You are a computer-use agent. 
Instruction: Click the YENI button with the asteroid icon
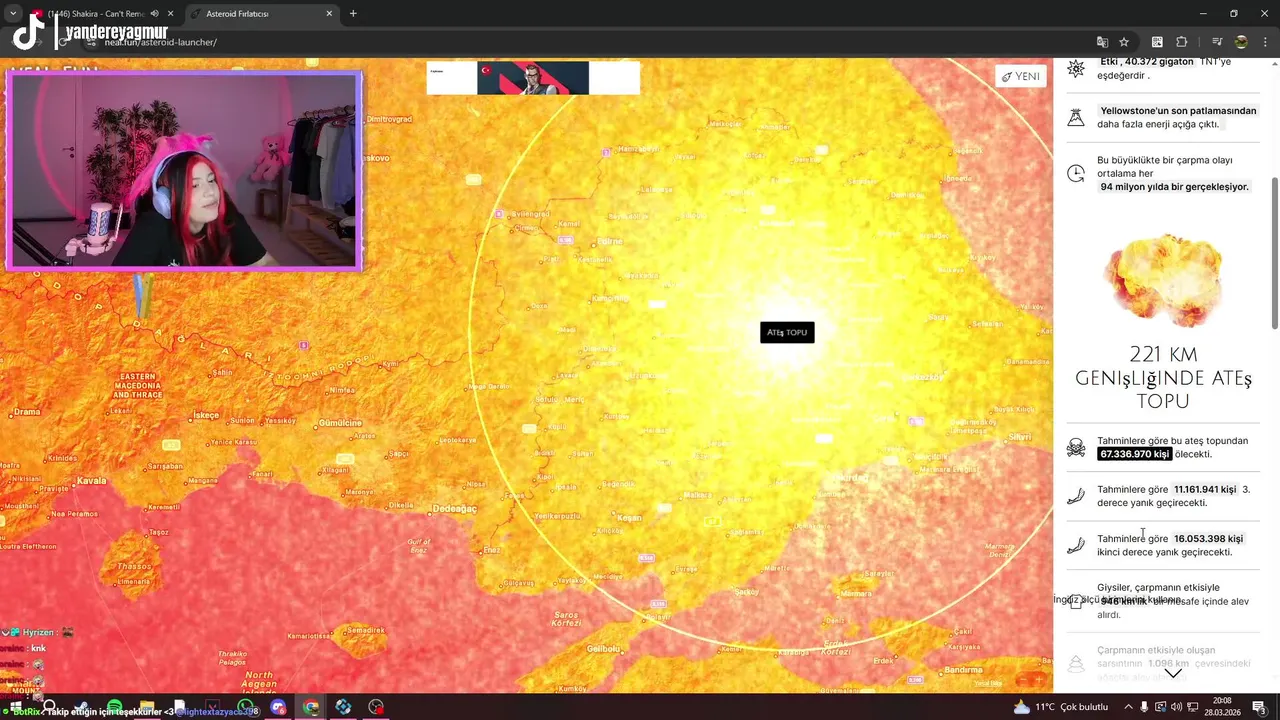[x=1021, y=76]
